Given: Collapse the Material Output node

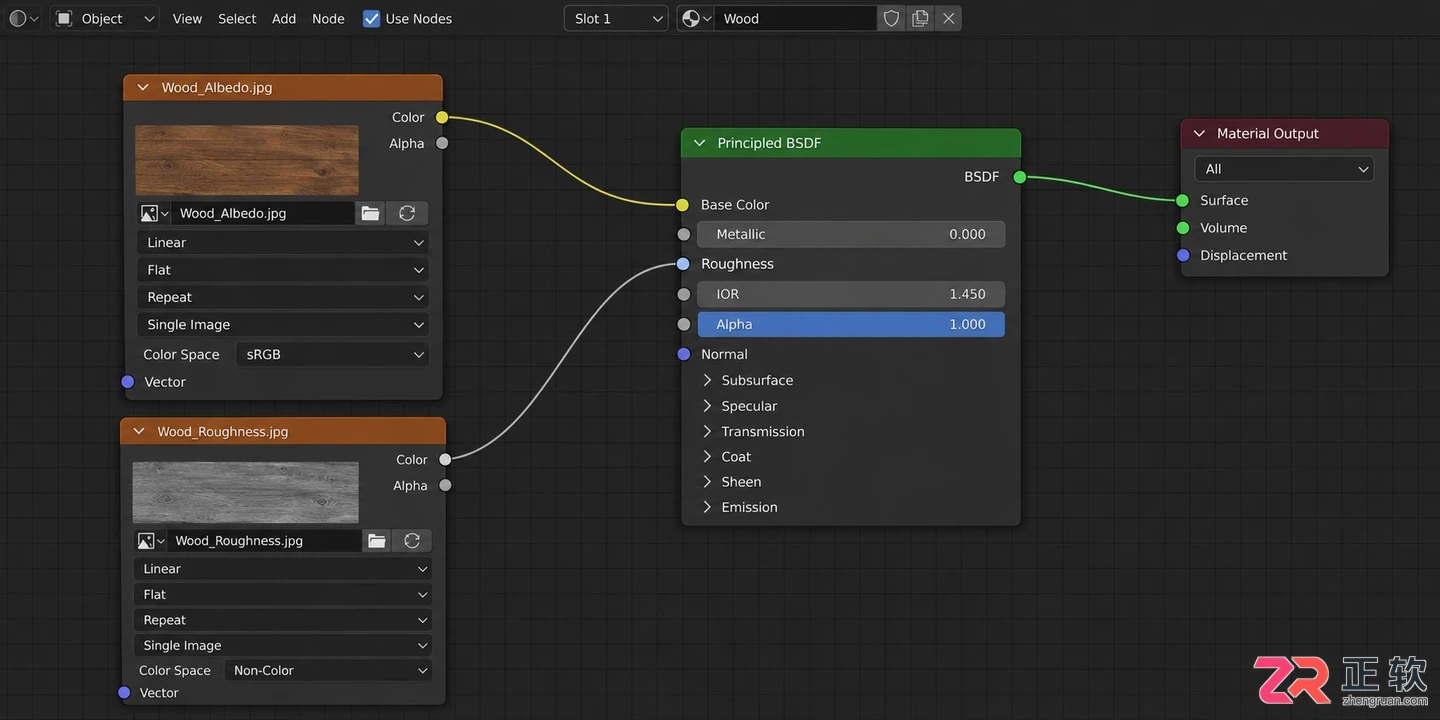Looking at the screenshot, I should (x=1199, y=133).
